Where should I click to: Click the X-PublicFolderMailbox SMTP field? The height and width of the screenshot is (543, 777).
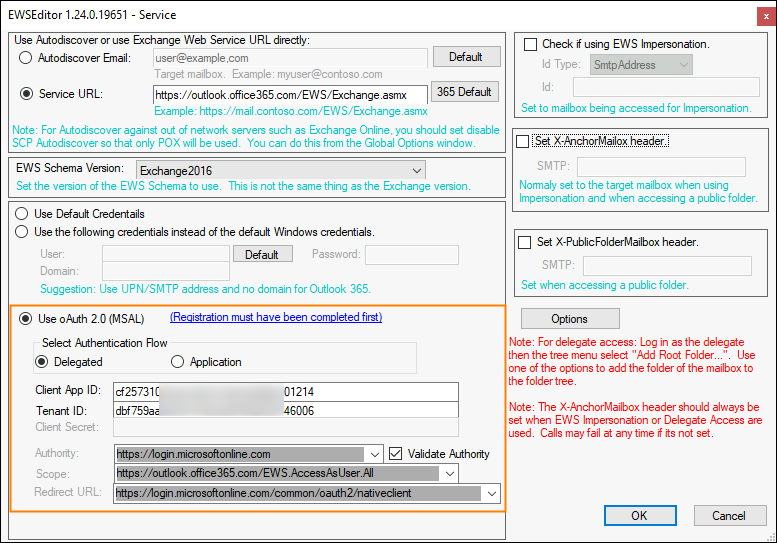point(667,266)
